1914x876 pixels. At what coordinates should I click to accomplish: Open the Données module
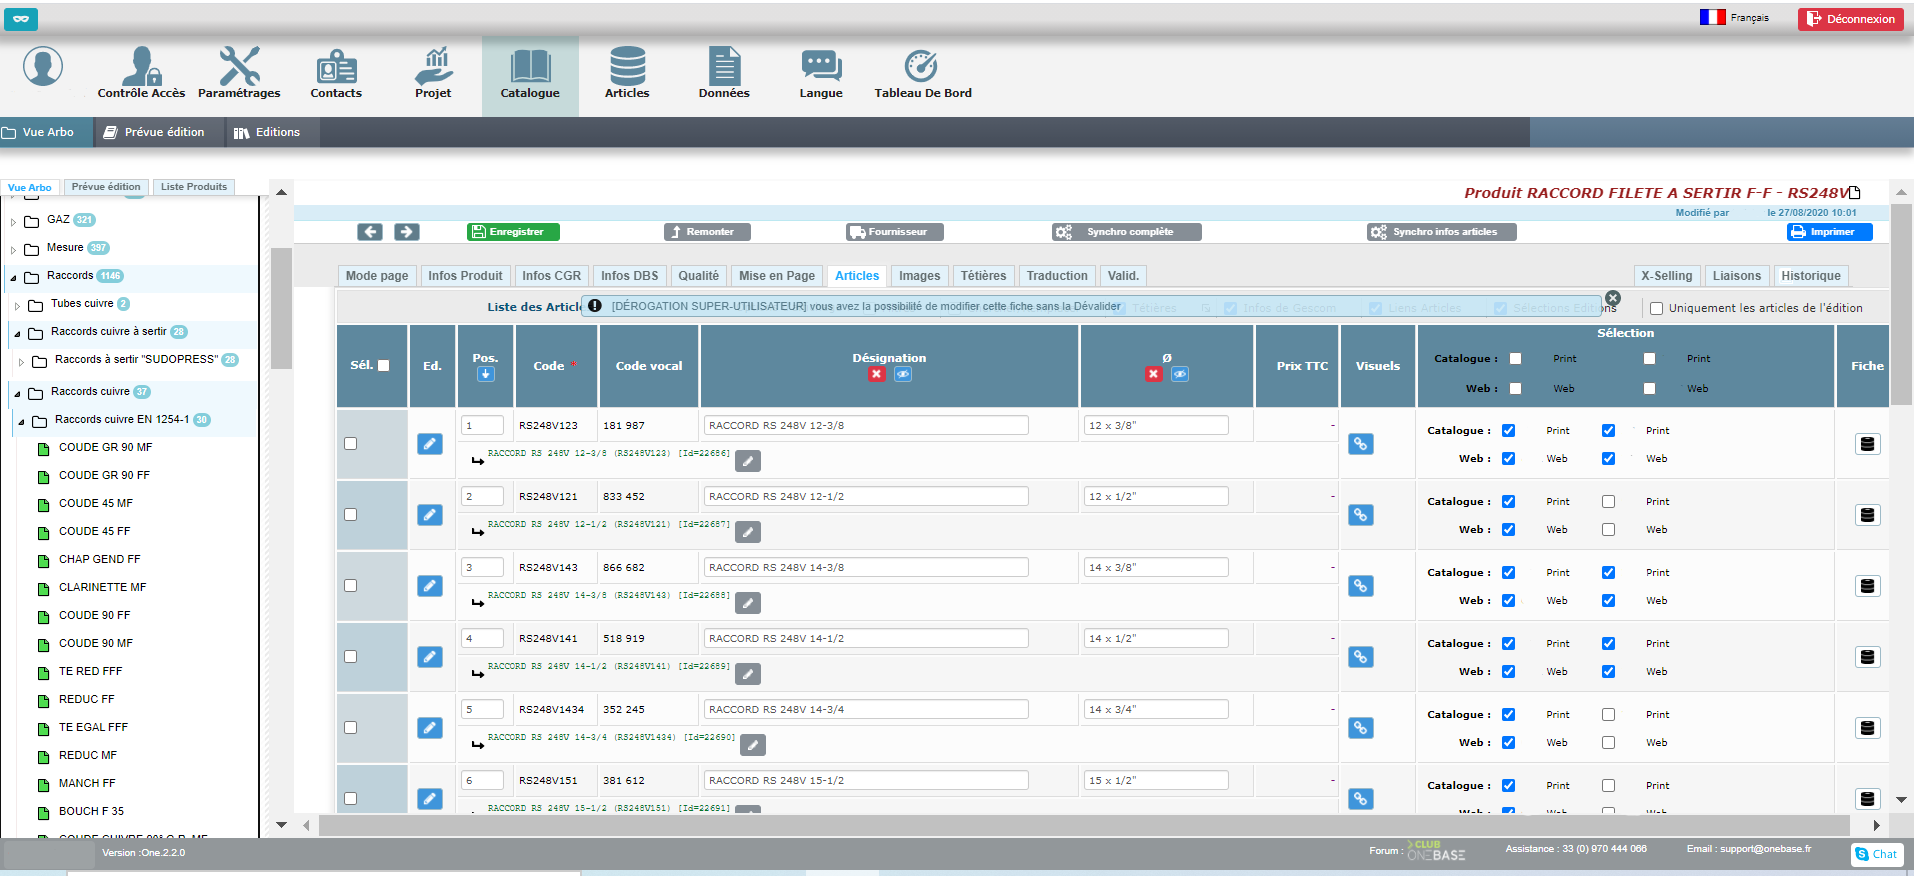click(724, 73)
